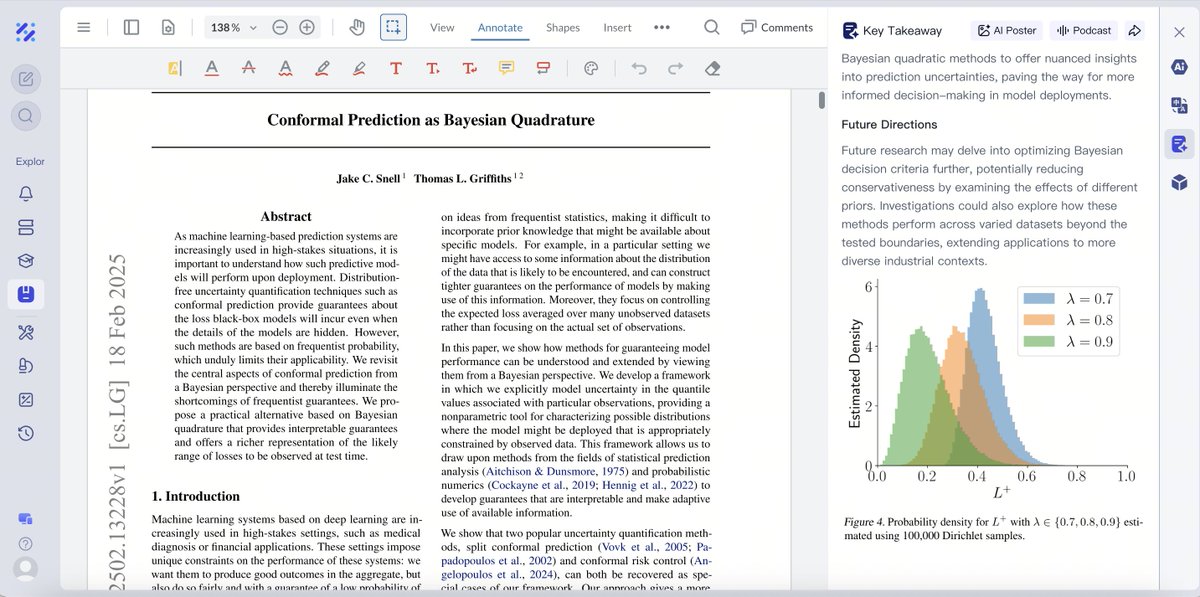Open the history clock sidebar icon

point(26,433)
